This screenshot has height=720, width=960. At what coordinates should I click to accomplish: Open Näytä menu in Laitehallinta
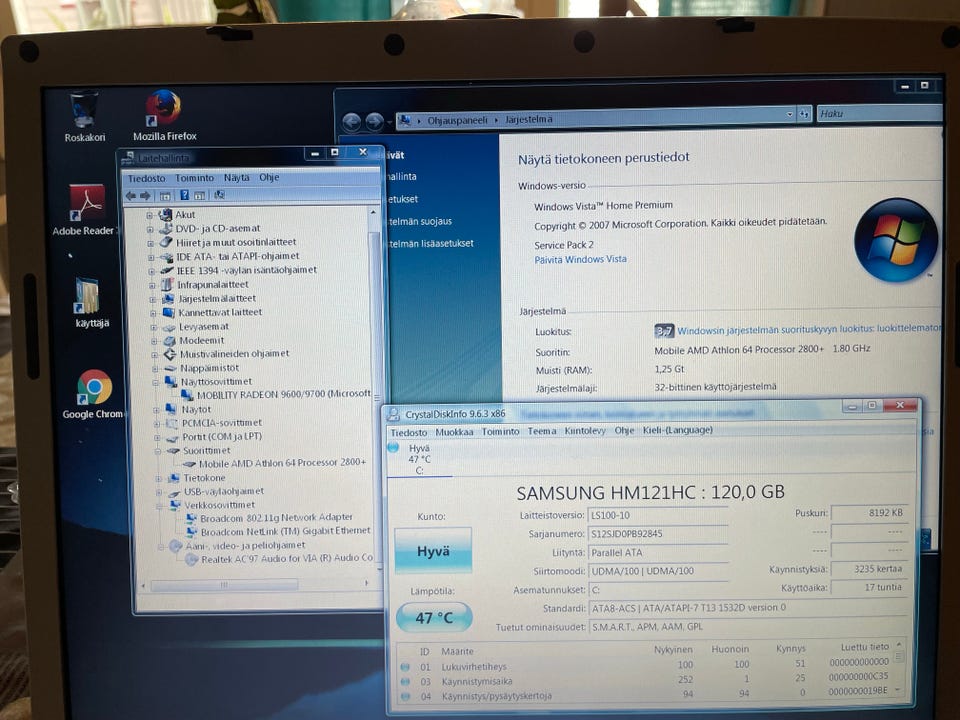pos(236,178)
